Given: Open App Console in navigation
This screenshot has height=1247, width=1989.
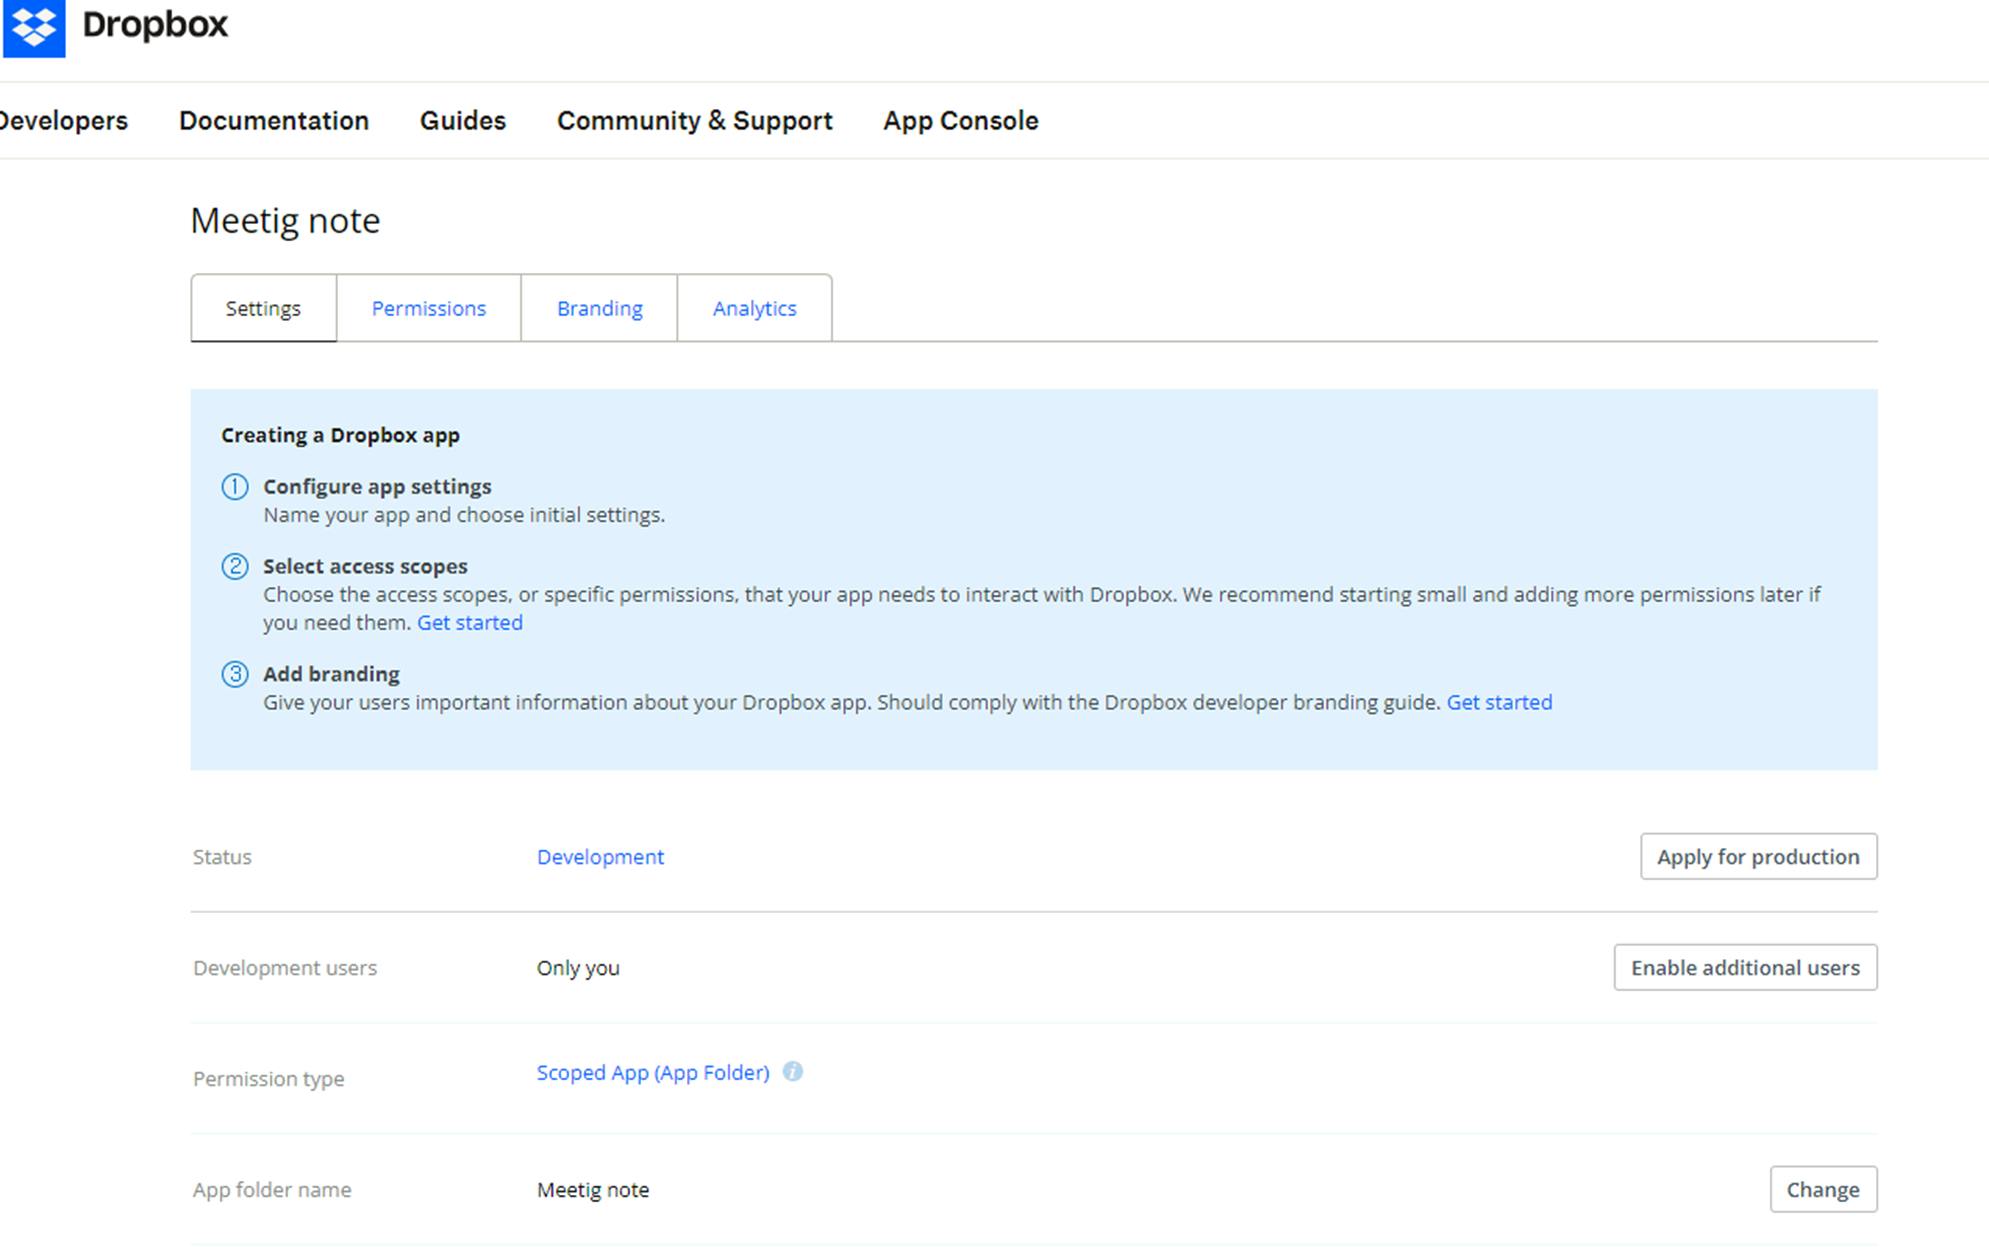Looking at the screenshot, I should (960, 121).
